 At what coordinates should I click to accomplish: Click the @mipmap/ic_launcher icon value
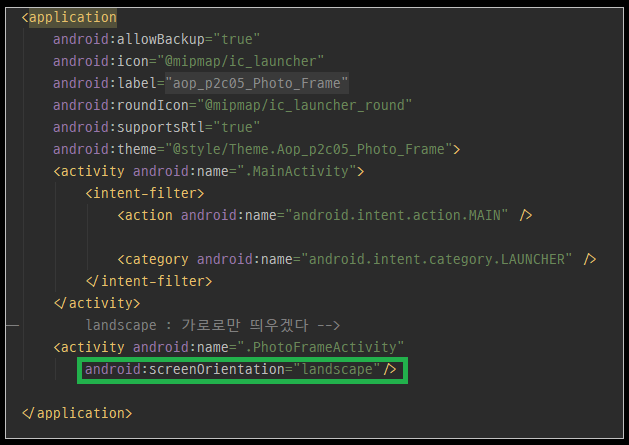coord(240,61)
